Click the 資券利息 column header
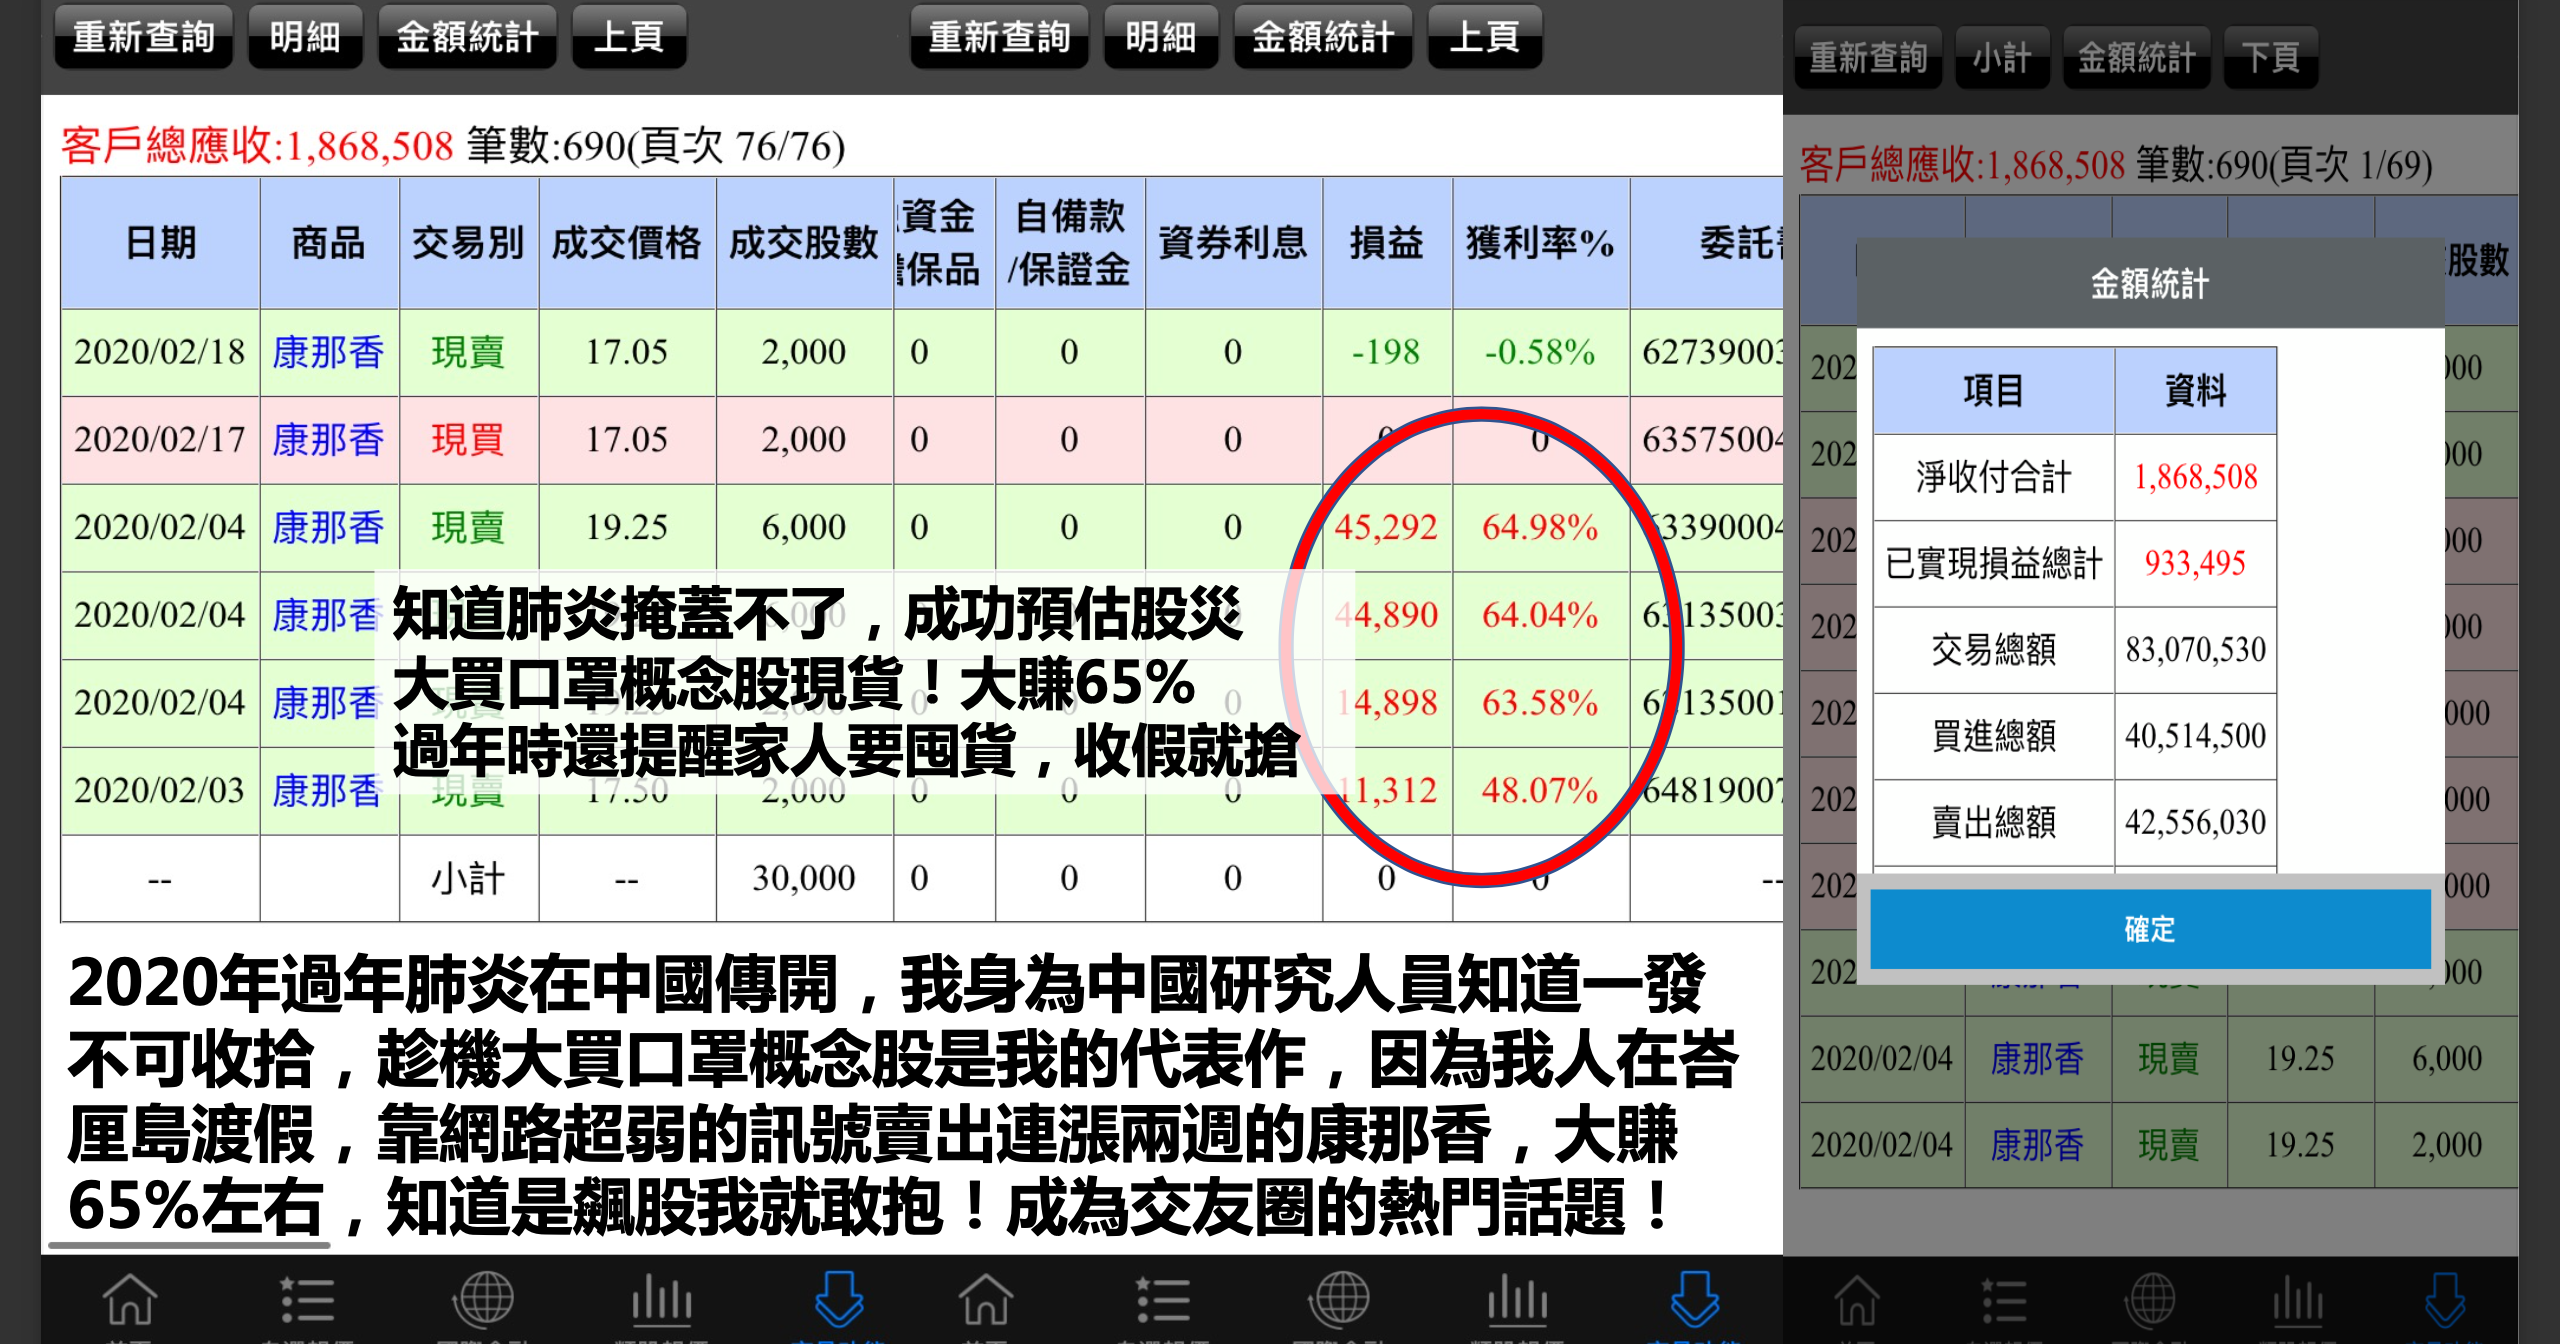Screen dimensions: 2560x1344 1233,243
